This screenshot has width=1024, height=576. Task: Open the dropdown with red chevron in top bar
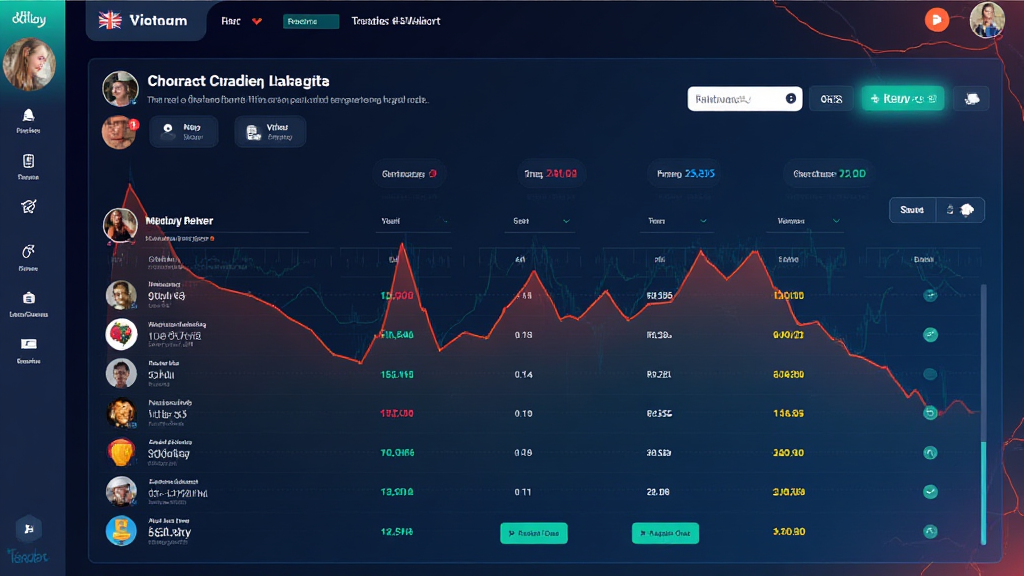pos(257,21)
